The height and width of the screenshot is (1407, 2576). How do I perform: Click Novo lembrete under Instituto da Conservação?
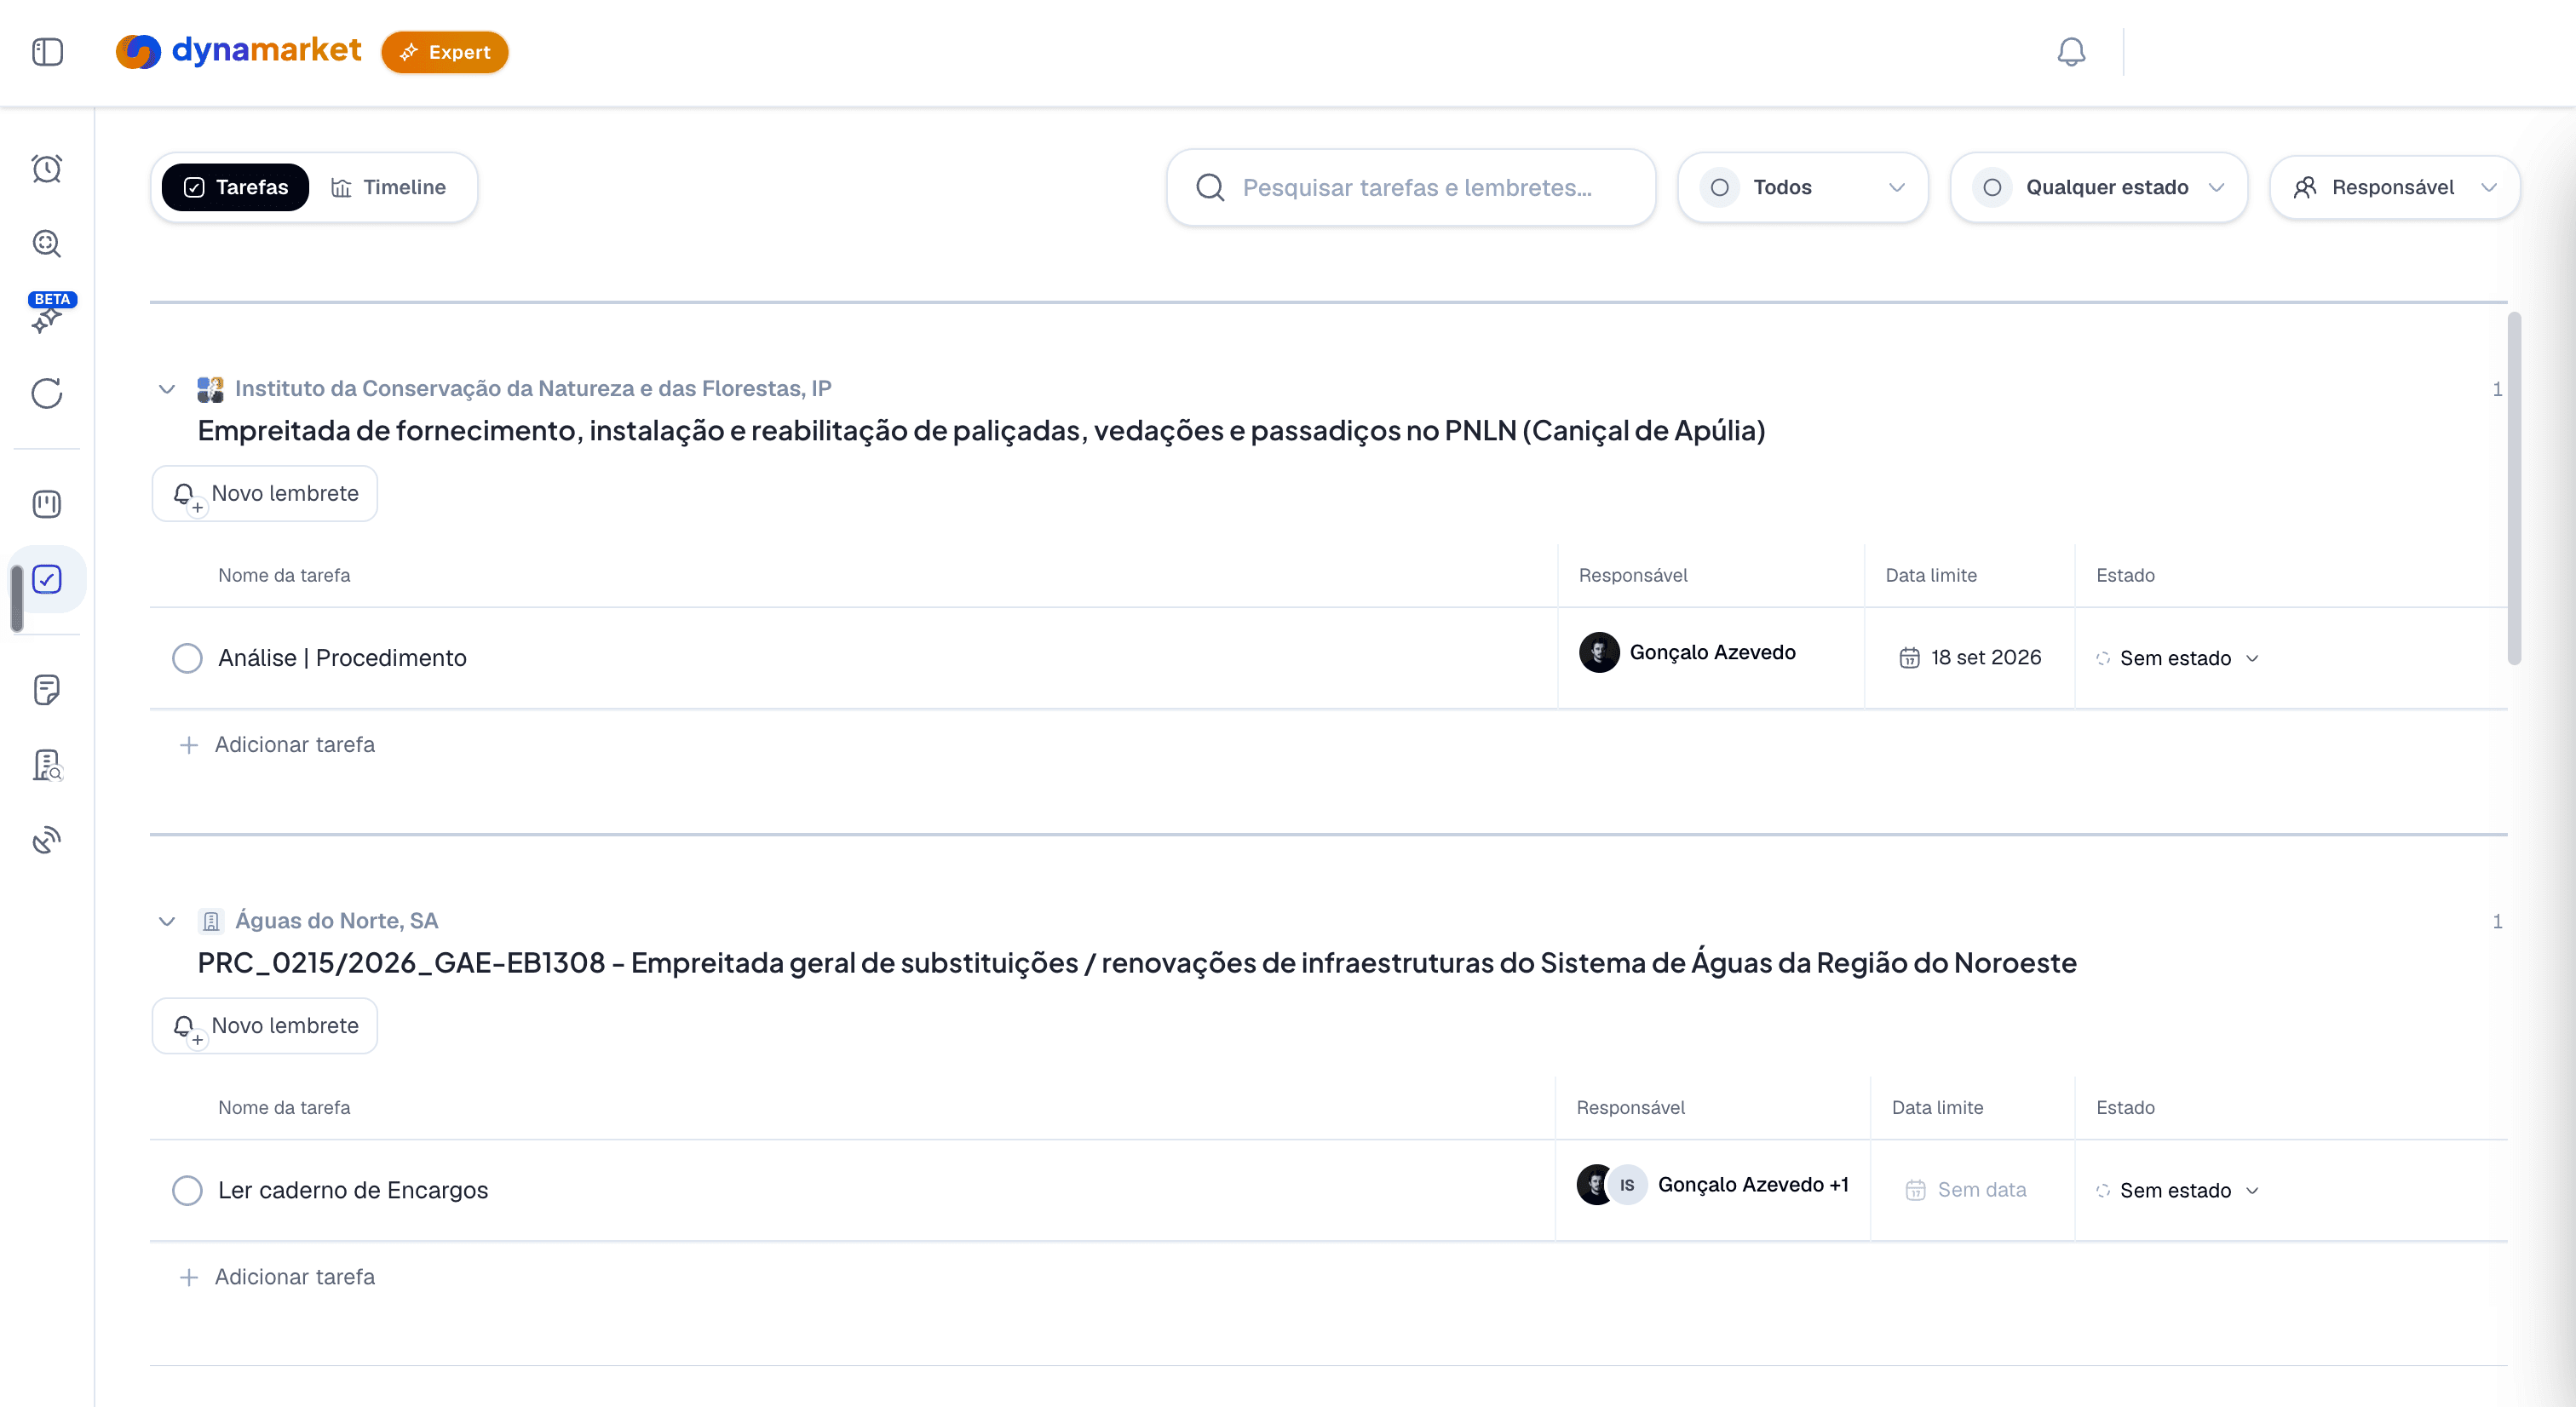click(265, 493)
